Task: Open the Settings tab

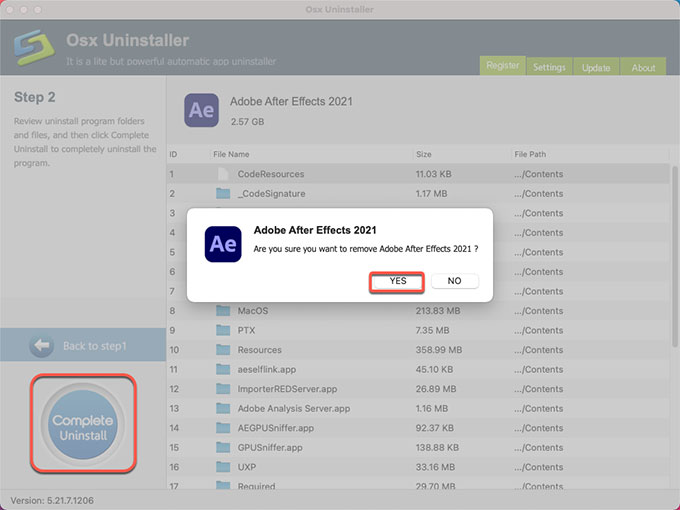Action: [x=549, y=67]
